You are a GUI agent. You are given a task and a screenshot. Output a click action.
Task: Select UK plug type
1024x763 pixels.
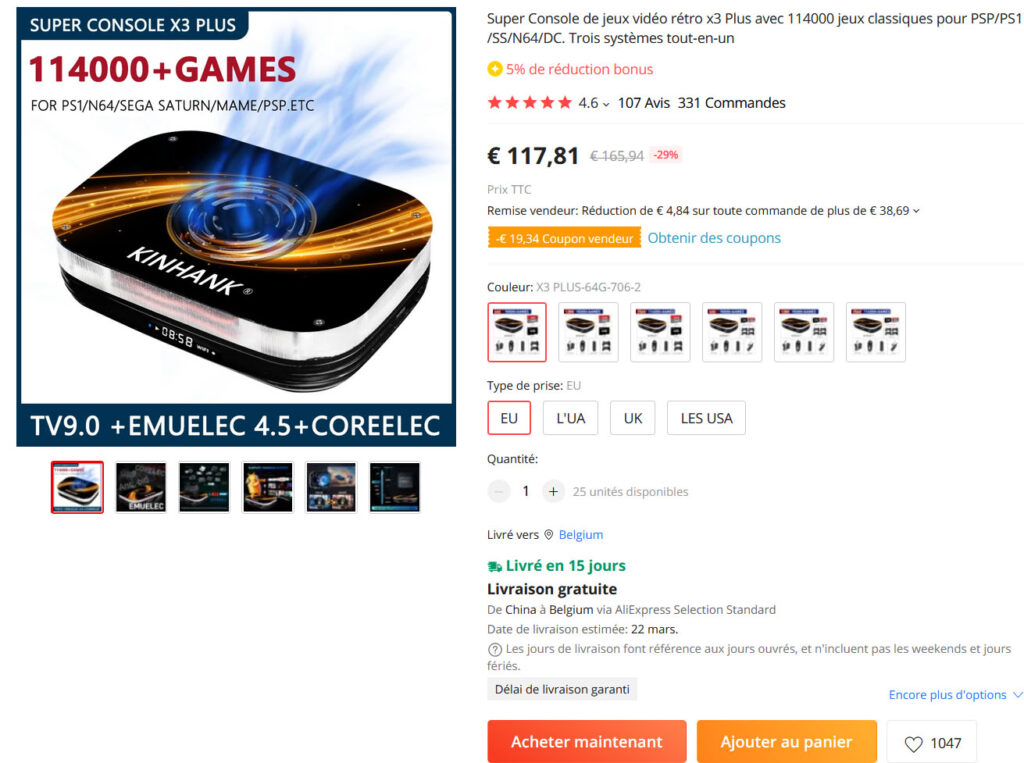[633, 418]
